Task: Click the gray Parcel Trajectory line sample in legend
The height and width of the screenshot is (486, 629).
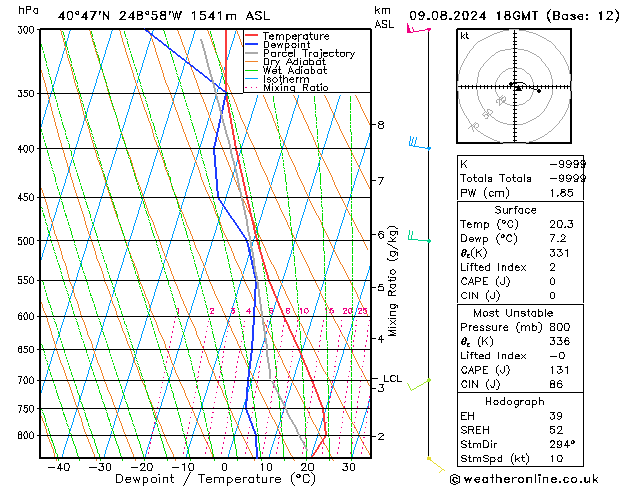Action: click(251, 53)
